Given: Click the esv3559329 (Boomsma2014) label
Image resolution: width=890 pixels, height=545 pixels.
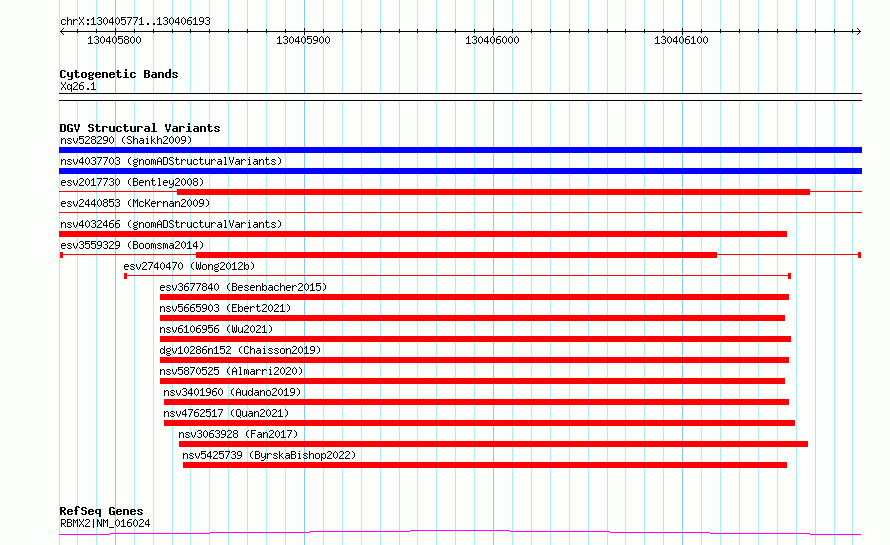Looking at the screenshot, I should pos(132,245).
